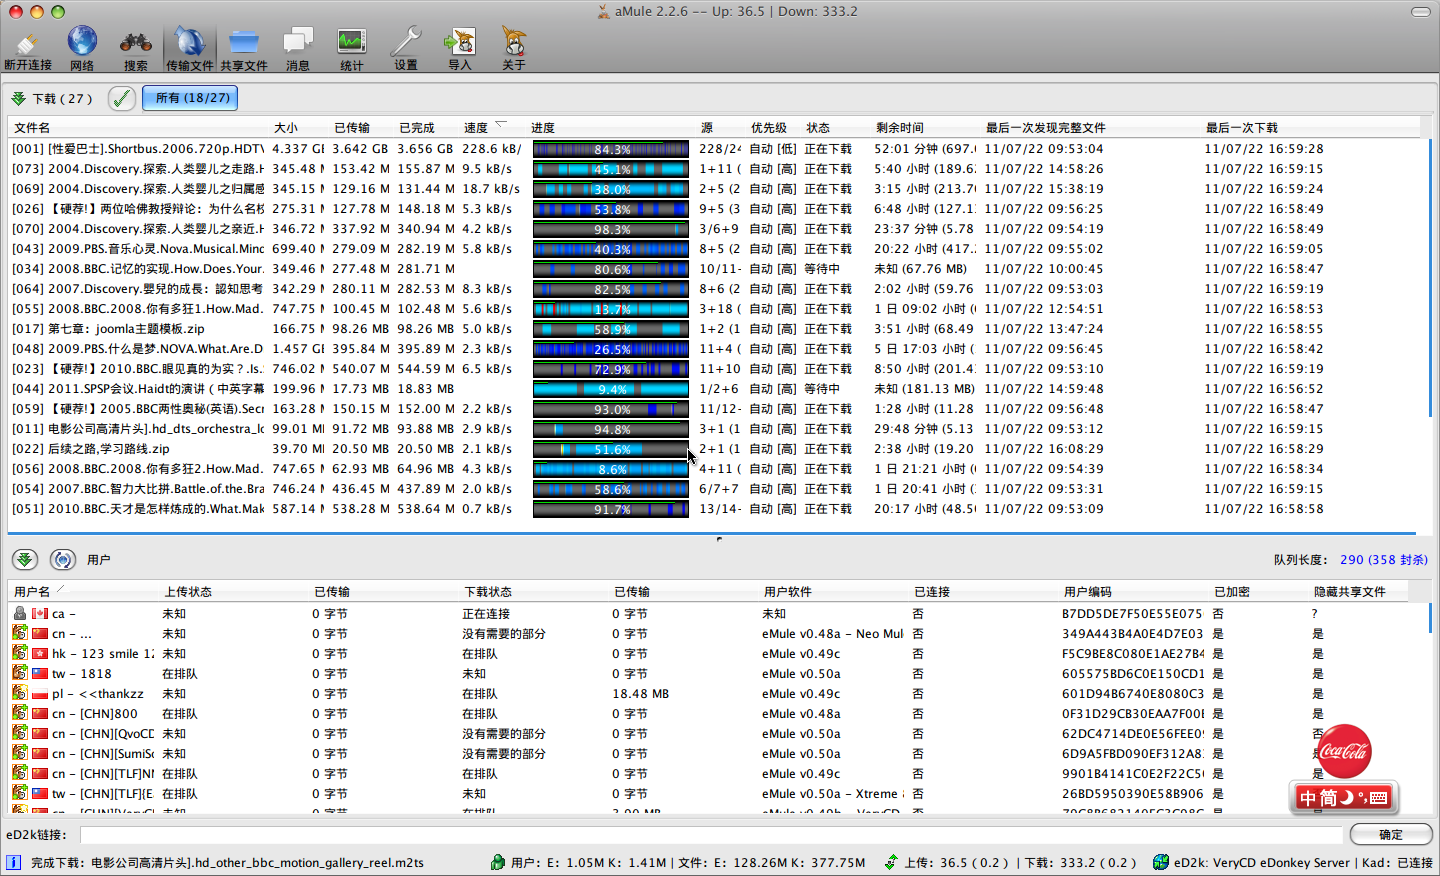The width and height of the screenshot is (1440, 876).
Task: Sort downloads by 进度 column header
Action: tap(612, 128)
